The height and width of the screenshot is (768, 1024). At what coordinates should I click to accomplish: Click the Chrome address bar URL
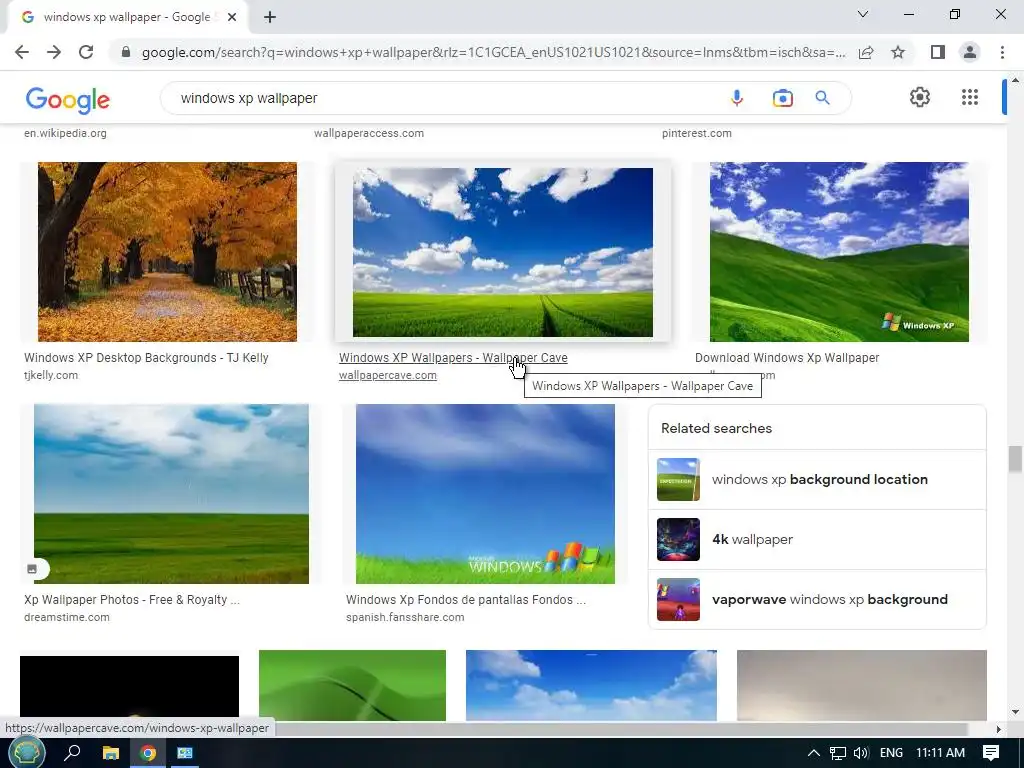click(x=493, y=52)
